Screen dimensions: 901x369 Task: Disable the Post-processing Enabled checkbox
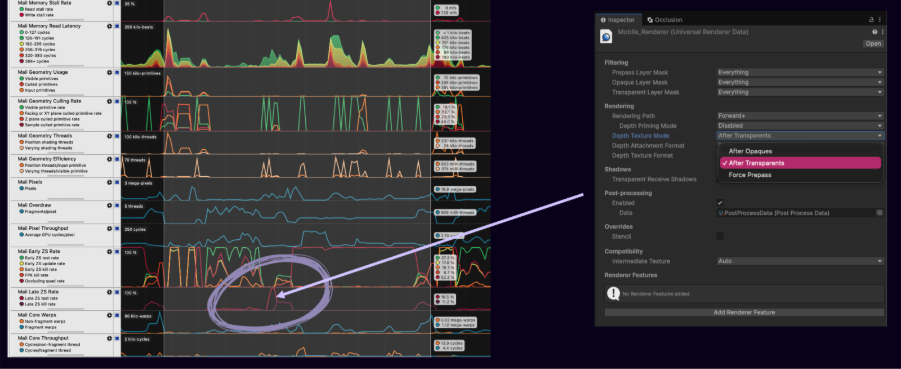[x=720, y=203]
